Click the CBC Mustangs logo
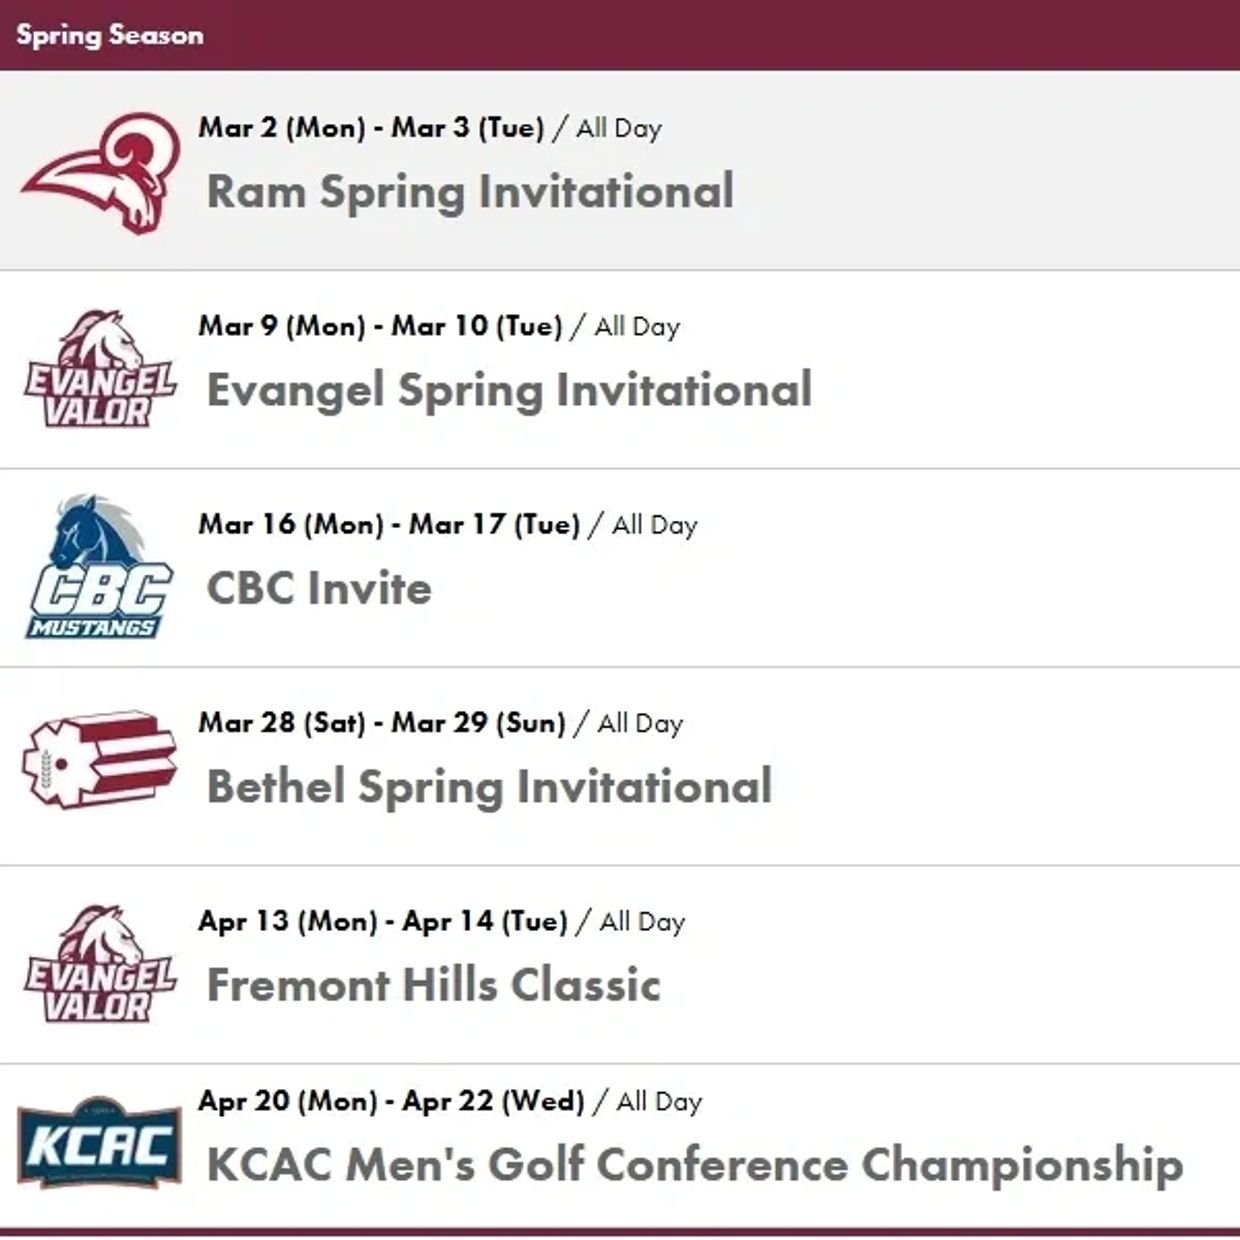The height and width of the screenshot is (1240, 1240). (98, 567)
